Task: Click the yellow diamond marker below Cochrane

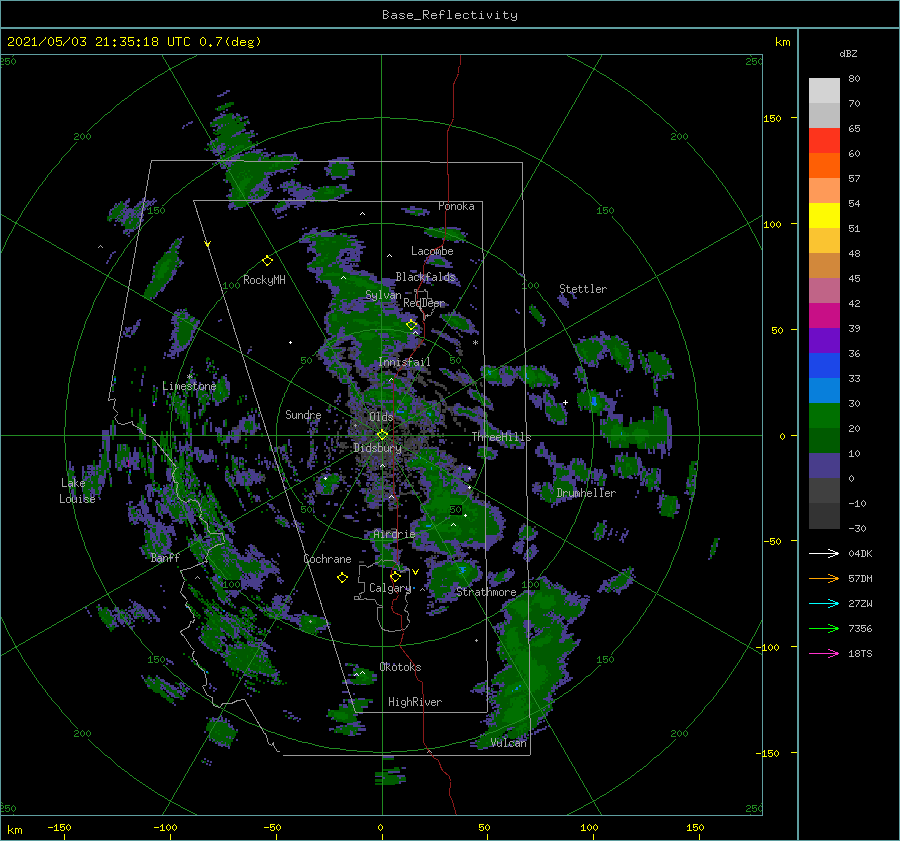Action: tap(342, 578)
